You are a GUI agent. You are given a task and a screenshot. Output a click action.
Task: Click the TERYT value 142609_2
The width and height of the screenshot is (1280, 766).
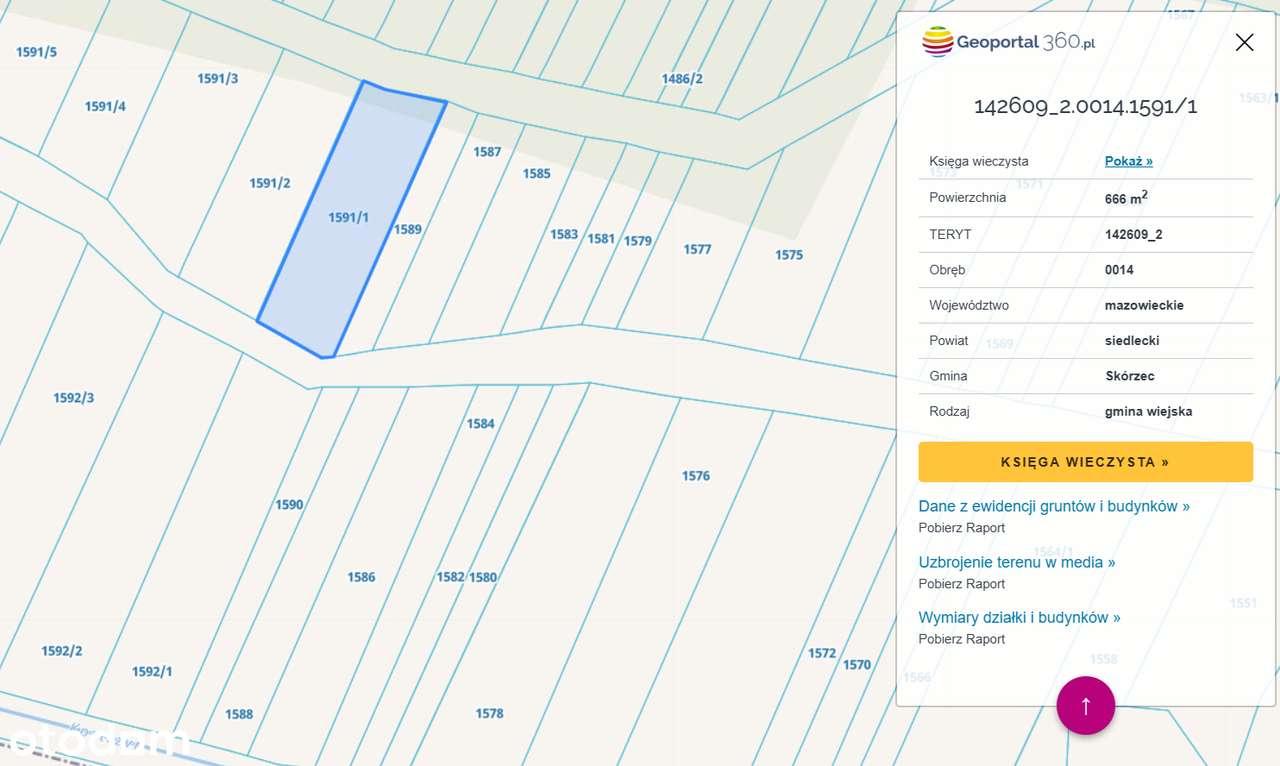tap(1133, 235)
